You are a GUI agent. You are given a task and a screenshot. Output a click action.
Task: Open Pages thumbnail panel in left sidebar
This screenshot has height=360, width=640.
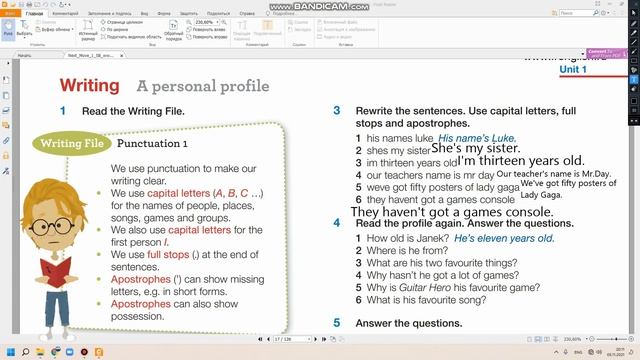click(x=6, y=96)
